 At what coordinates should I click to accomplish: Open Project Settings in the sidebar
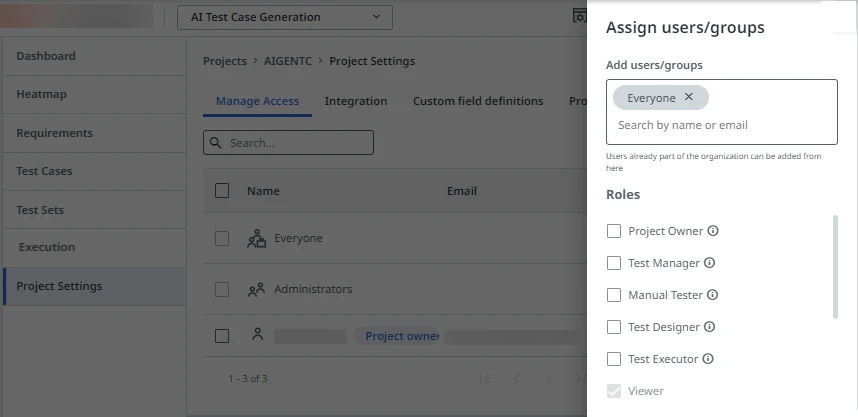click(x=94, y=286)
